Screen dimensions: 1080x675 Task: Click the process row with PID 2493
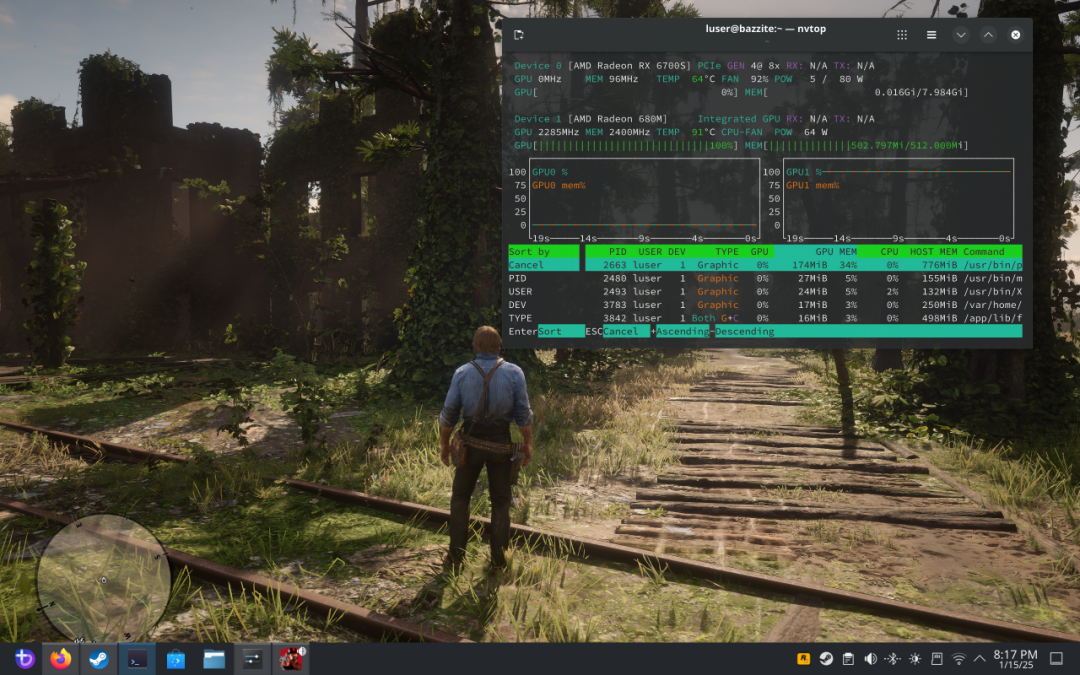(804, 291)
